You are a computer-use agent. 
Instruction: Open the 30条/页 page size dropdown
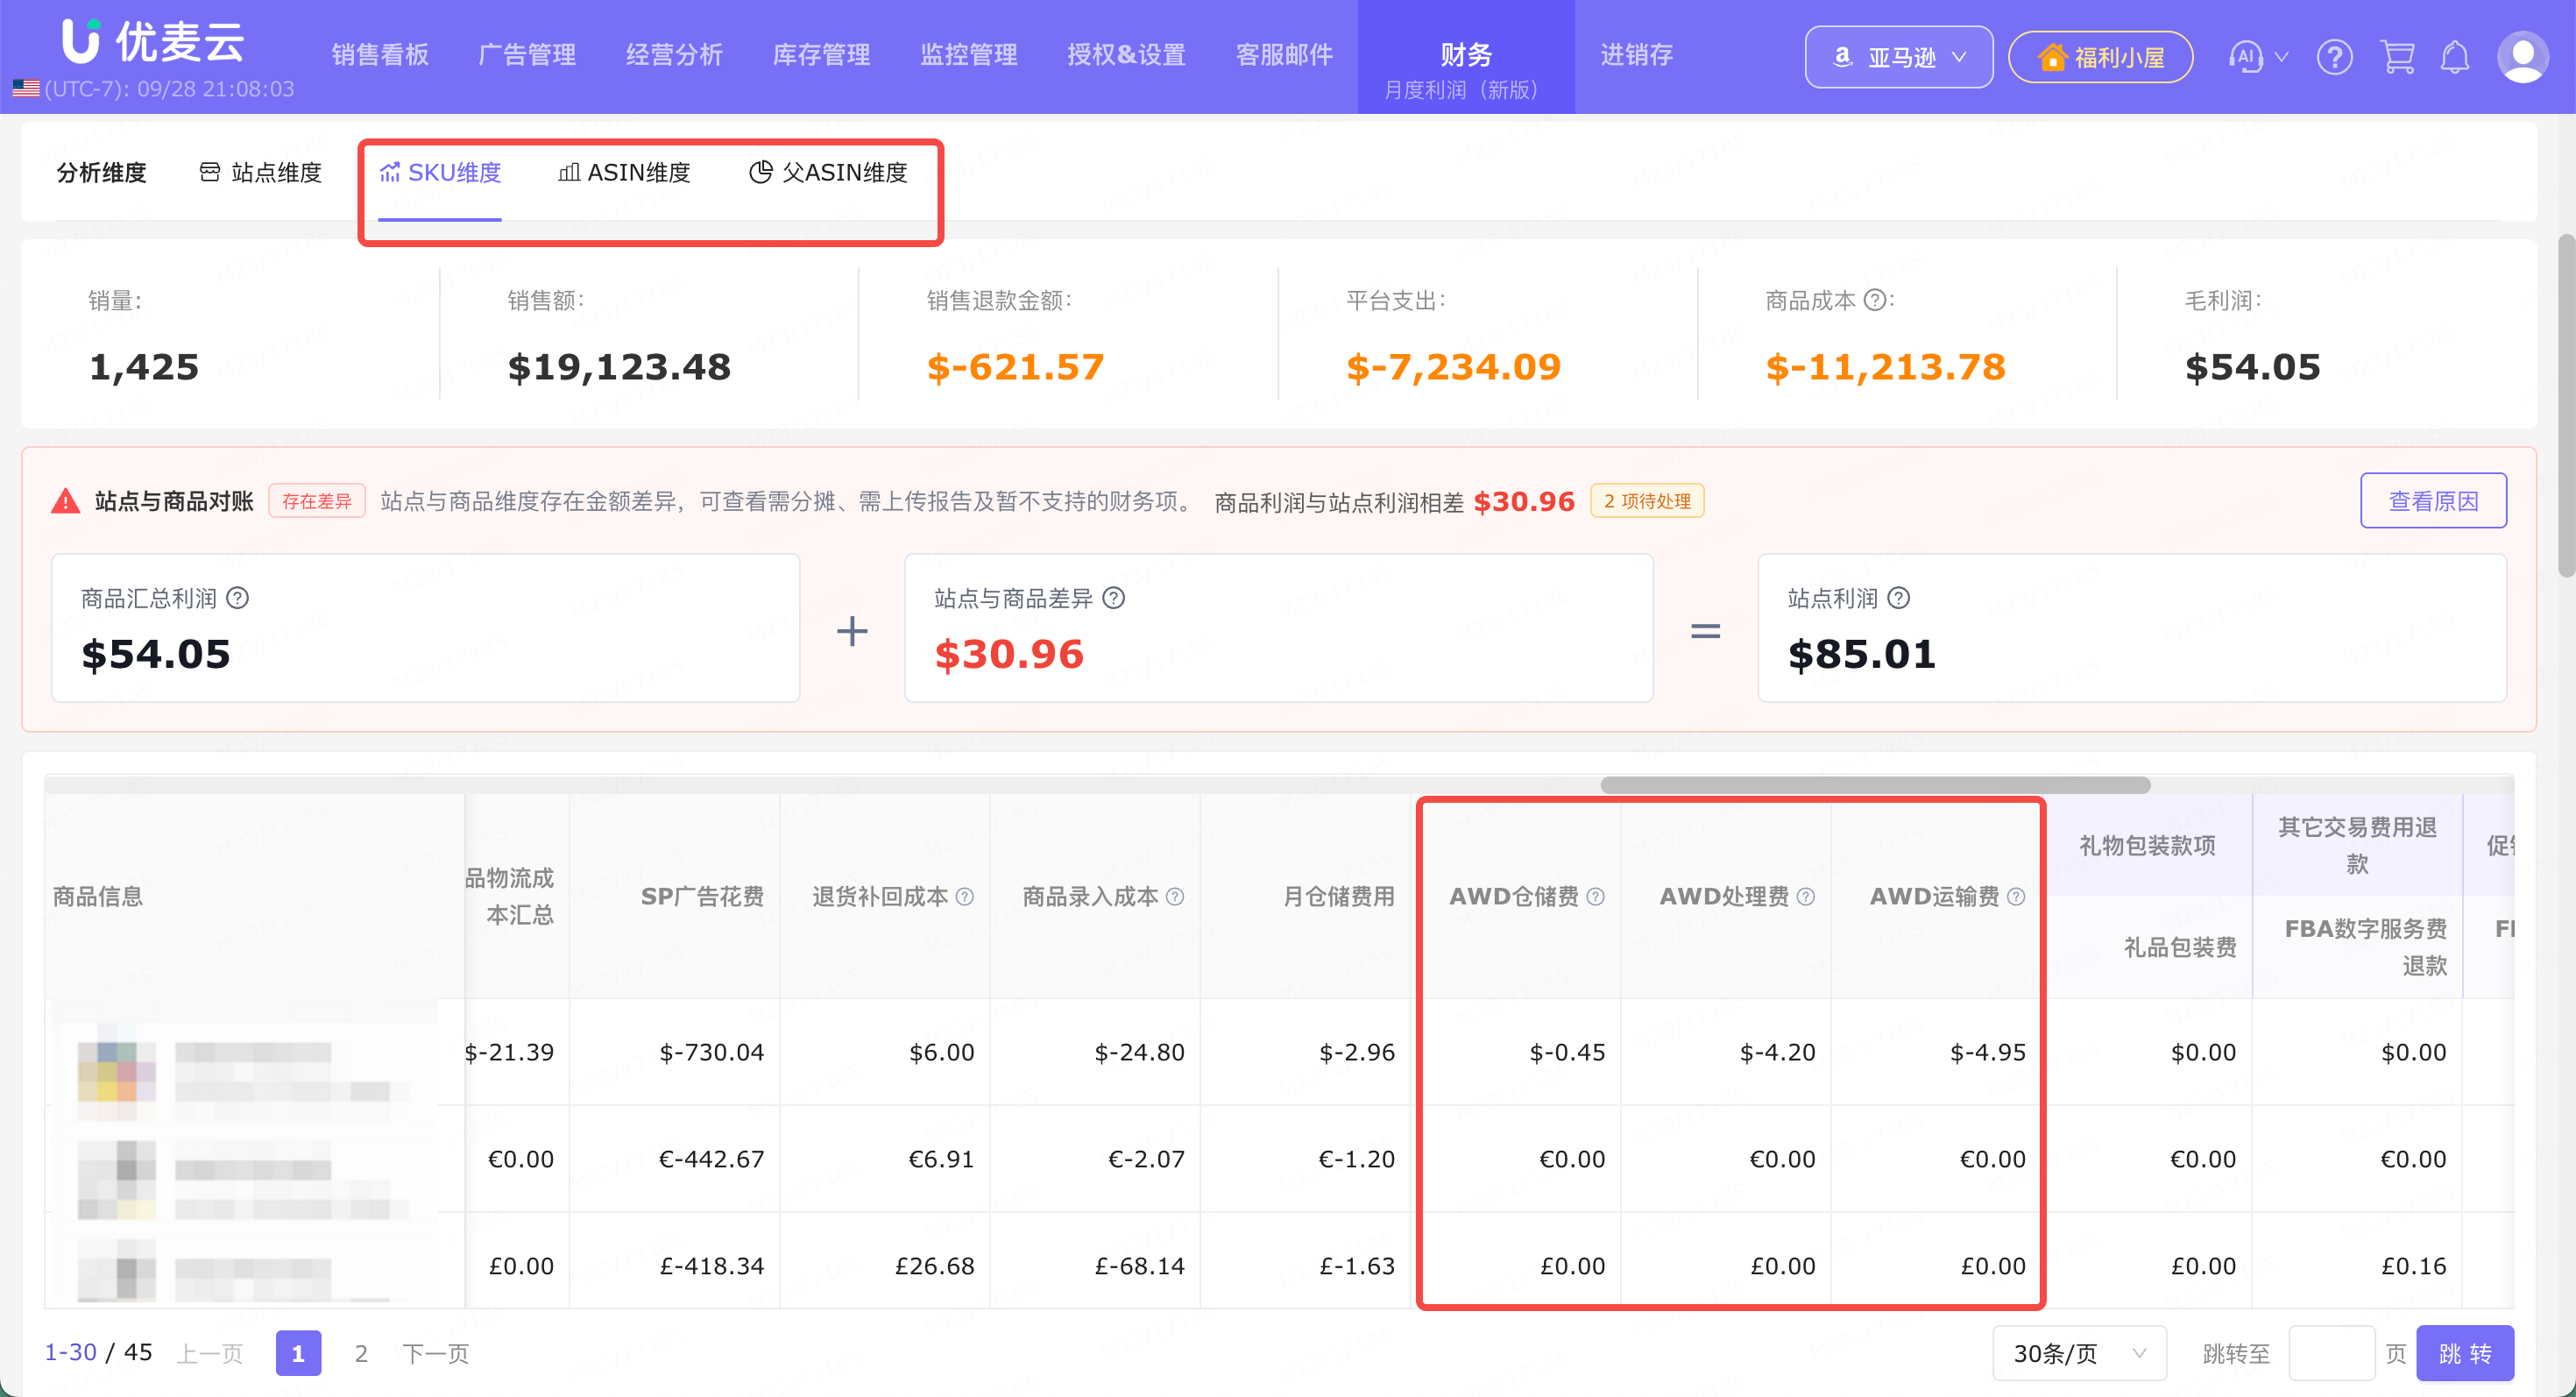coord(2079,1353)
